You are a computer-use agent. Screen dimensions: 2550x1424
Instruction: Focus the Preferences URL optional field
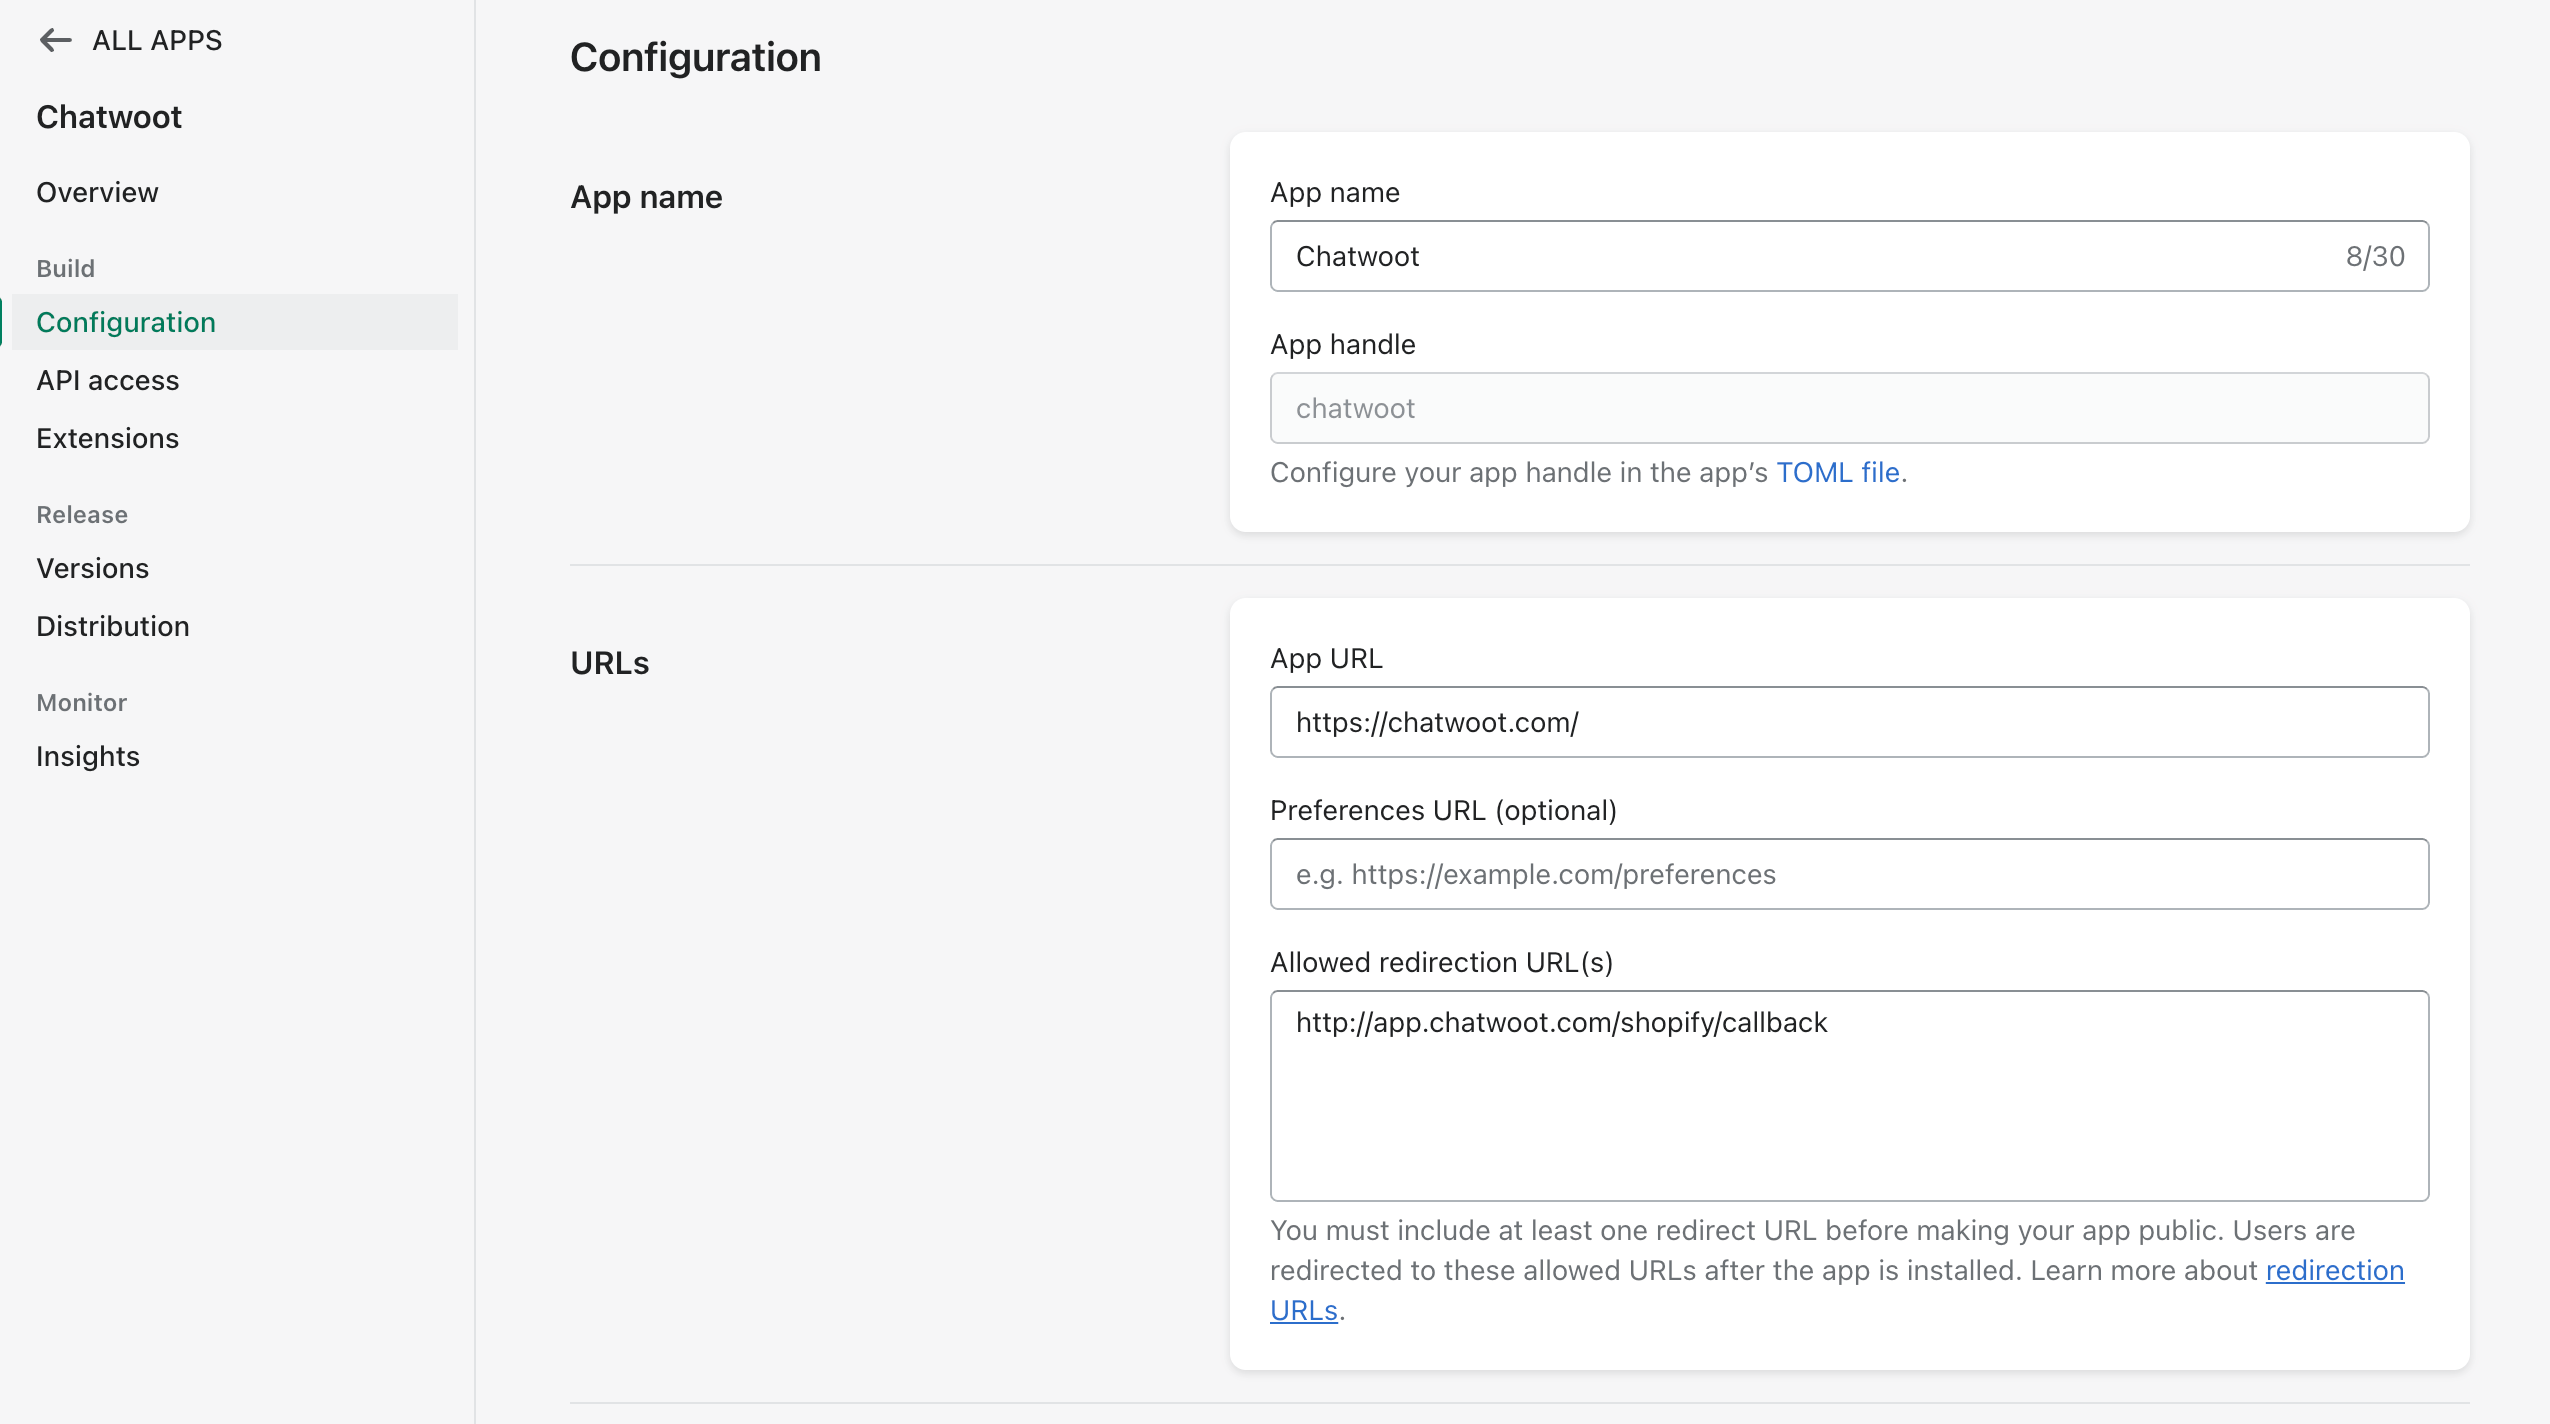coord(1849,874)
